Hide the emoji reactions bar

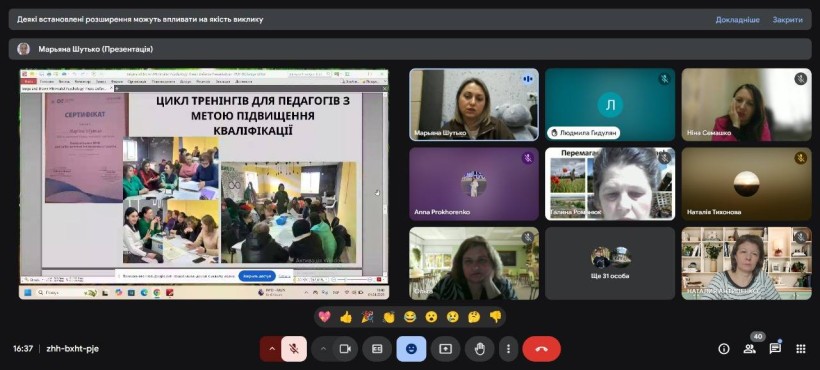[411, 349]
